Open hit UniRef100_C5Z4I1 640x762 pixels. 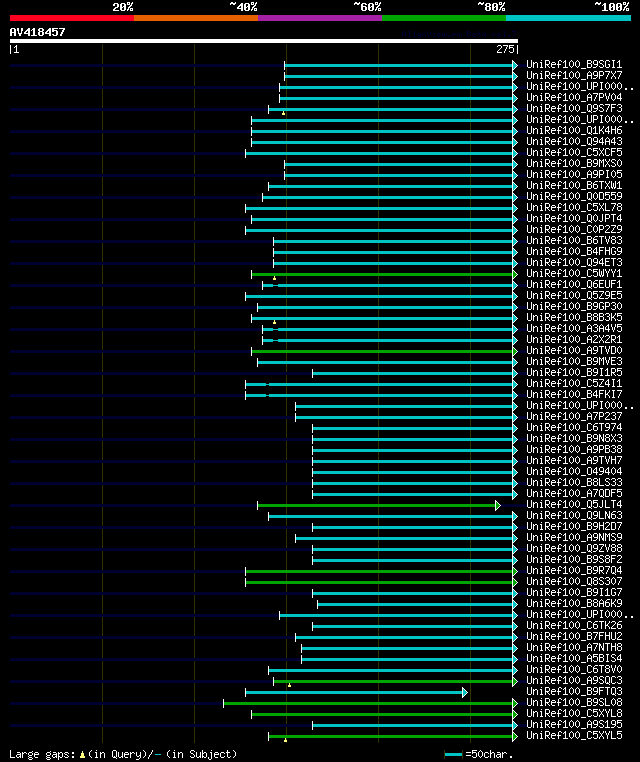click(x=574, y=383)
